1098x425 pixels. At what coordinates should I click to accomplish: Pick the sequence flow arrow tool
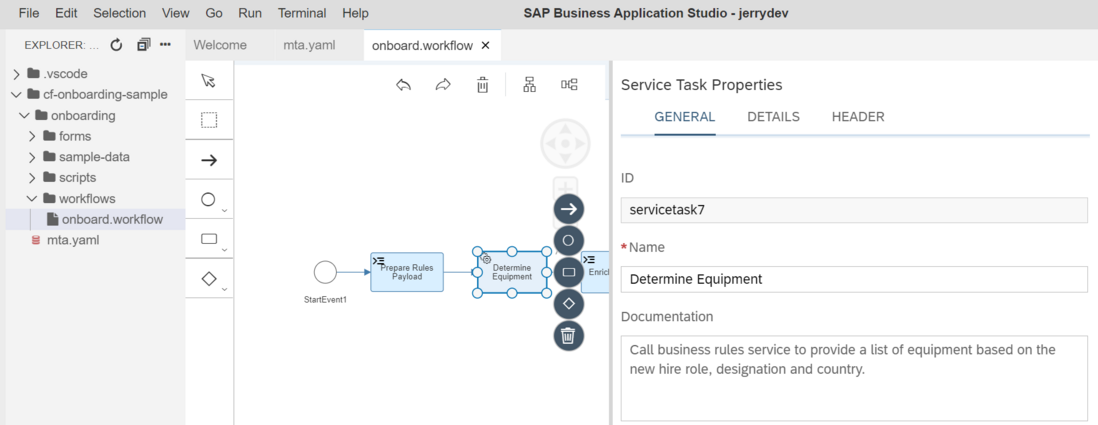coord(209,160)
